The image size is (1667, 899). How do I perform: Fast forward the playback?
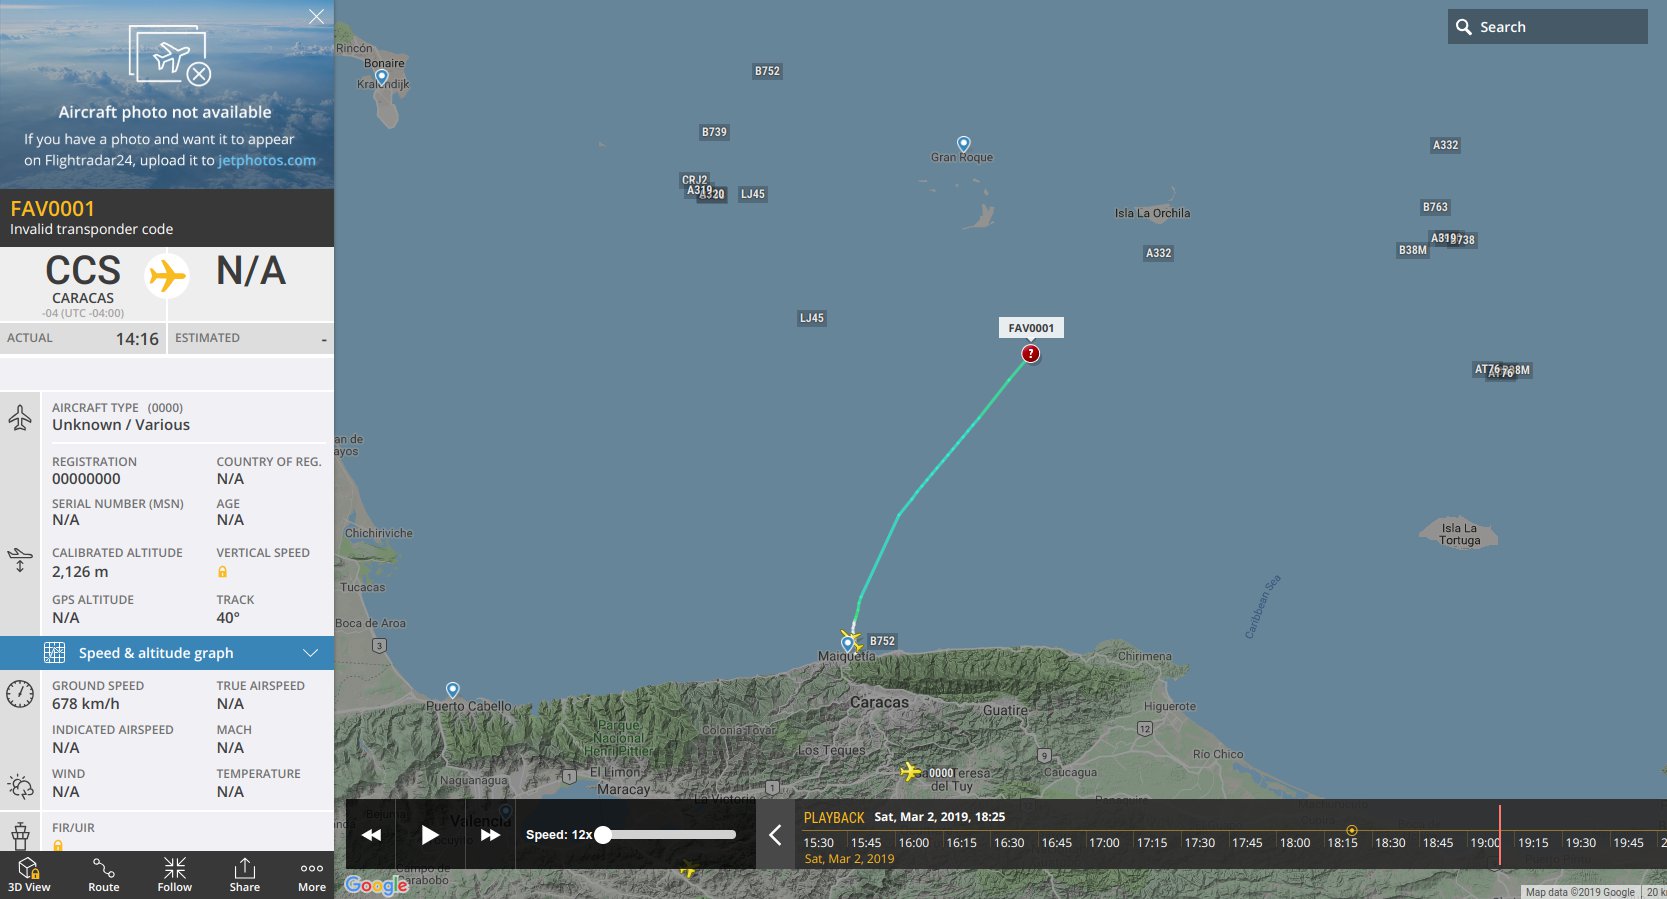490,835
